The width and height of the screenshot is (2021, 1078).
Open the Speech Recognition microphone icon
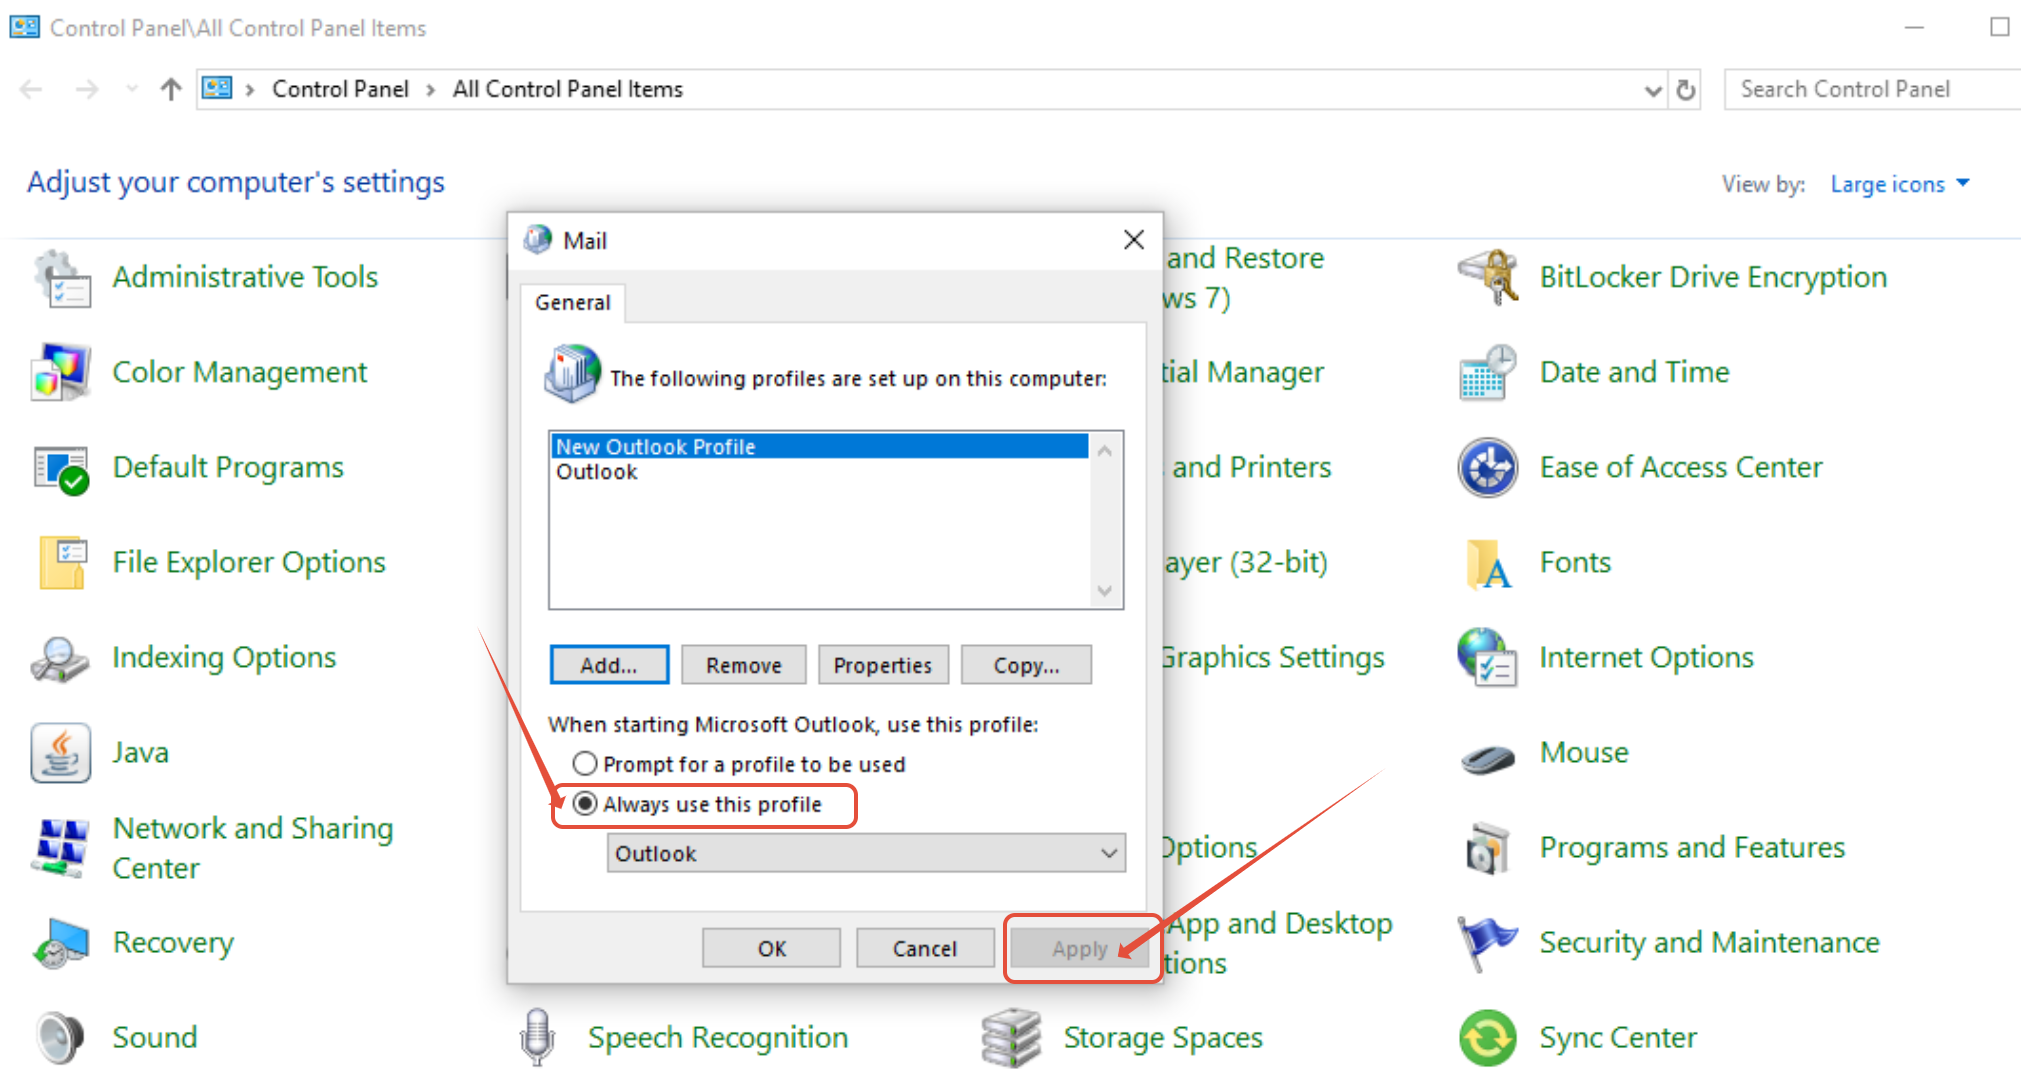(538, 1037)
